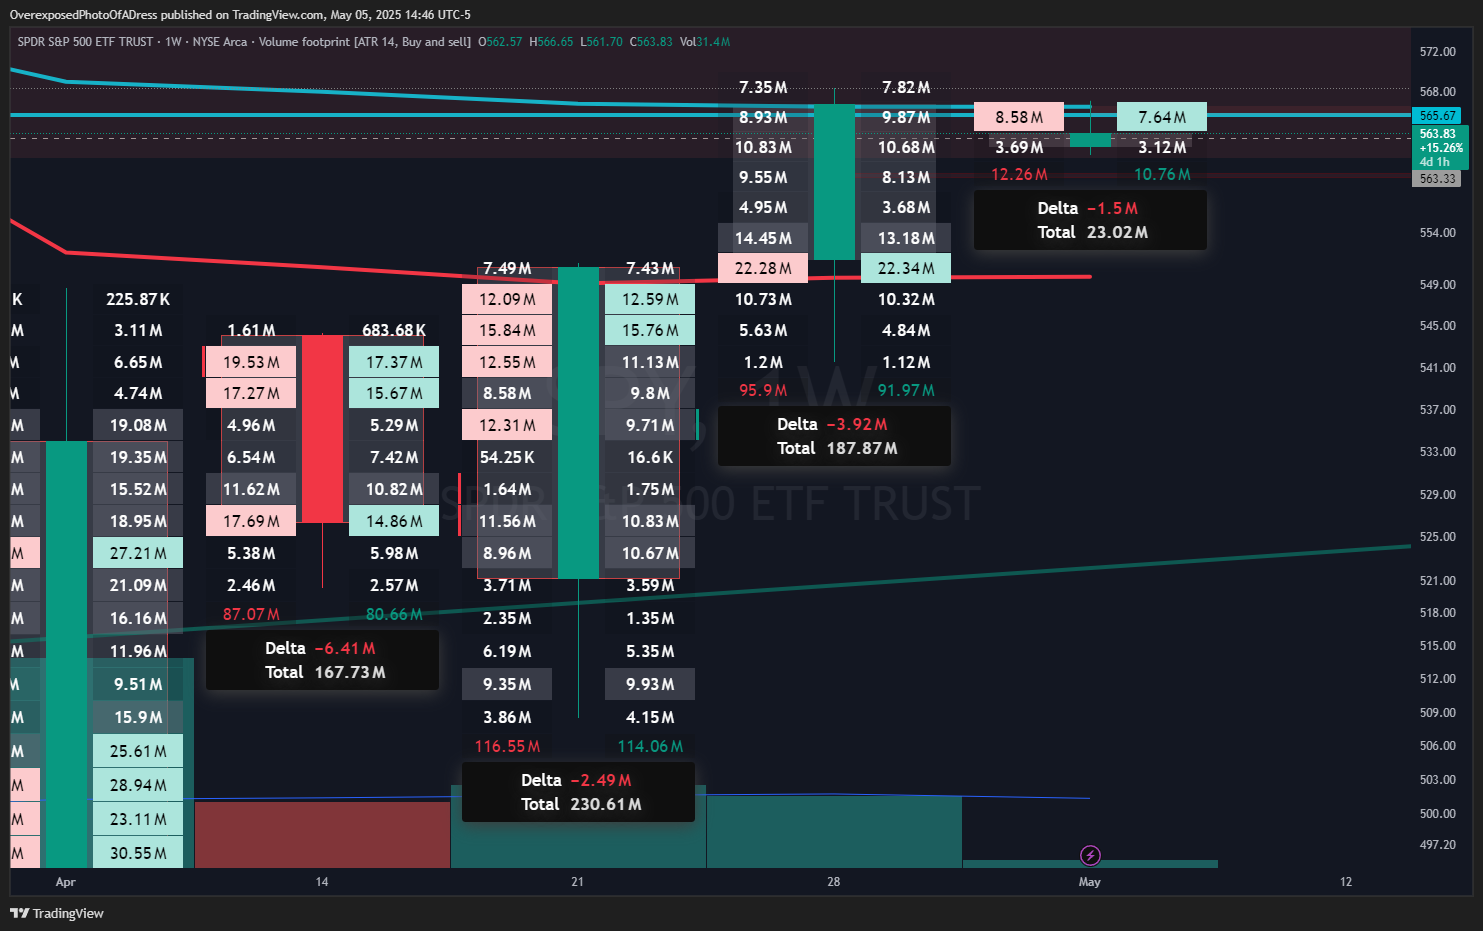Click the May label on time axis
Image resolution: width=1483 pixels, height=931 pixels.
coord(1090,882)
